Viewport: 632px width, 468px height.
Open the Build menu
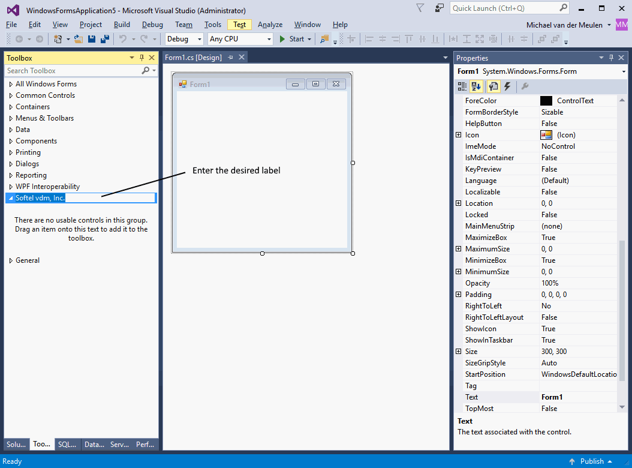[122, 25]
